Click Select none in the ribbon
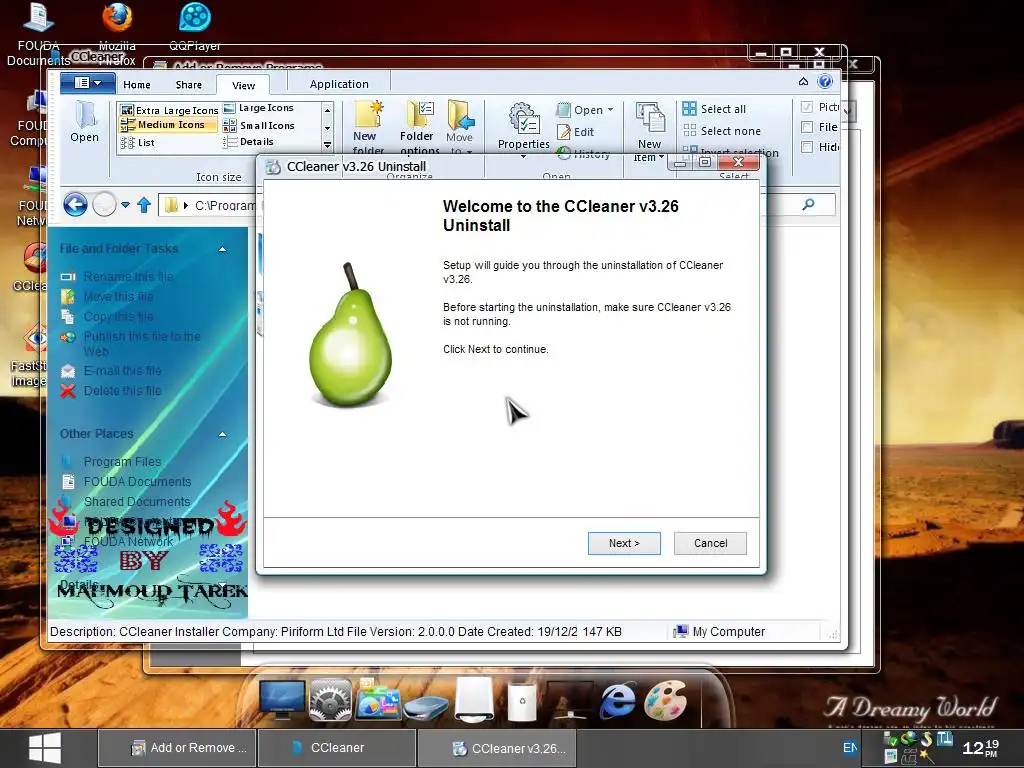Image resolution: width=1024 pixels, height=768 pixels. point(722,131)
